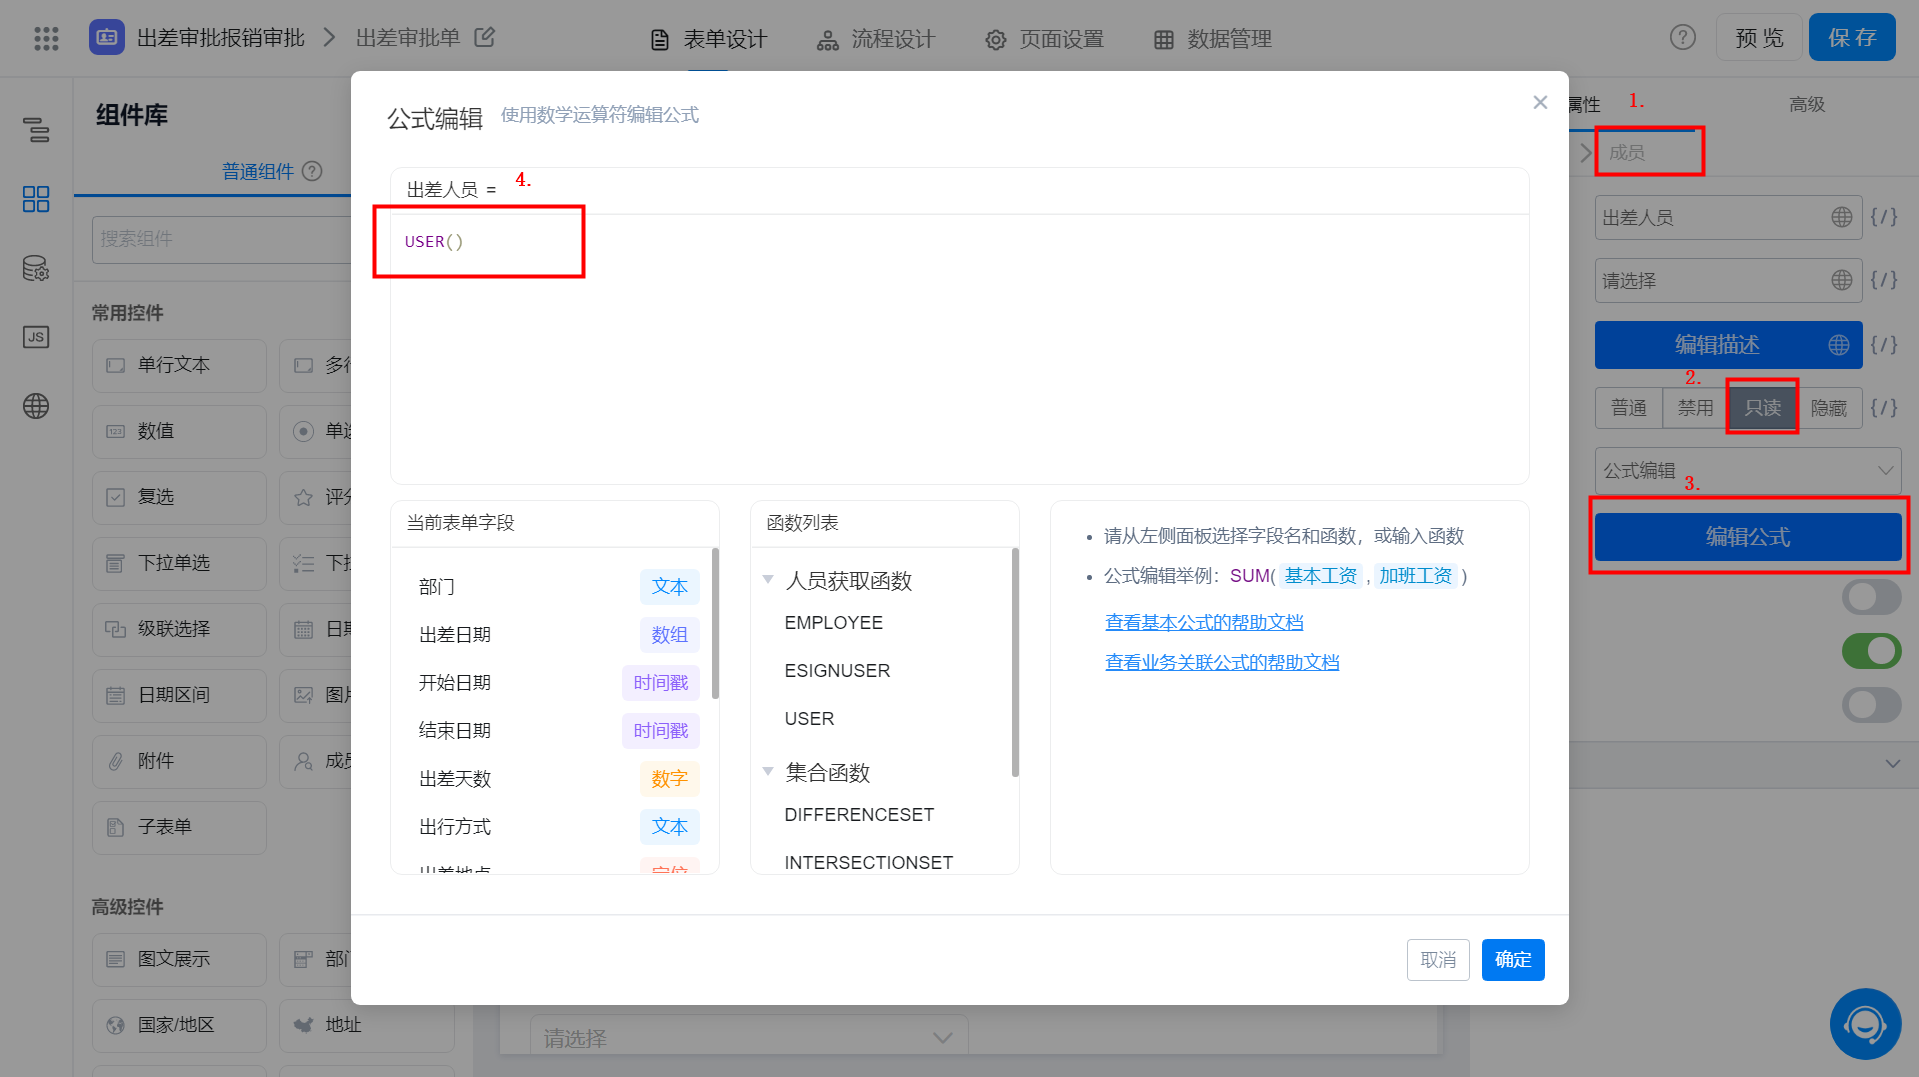Click variable binding braces beside 请选择 field

click(x=1884, y=280)
